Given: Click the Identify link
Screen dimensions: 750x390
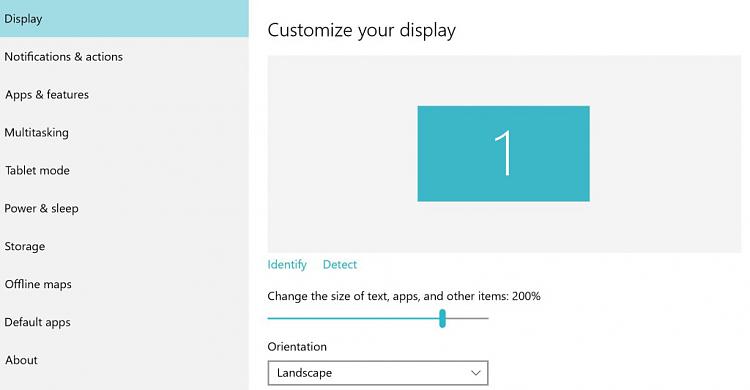Looking at the screenshot, I should [287, 265].
